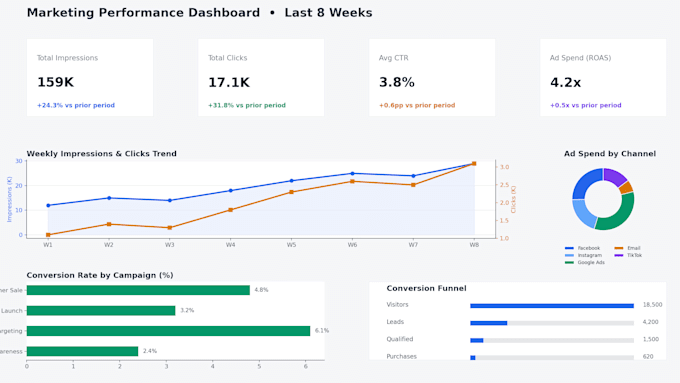Select the 4.8% conversion rate bar

pos(138,290)
